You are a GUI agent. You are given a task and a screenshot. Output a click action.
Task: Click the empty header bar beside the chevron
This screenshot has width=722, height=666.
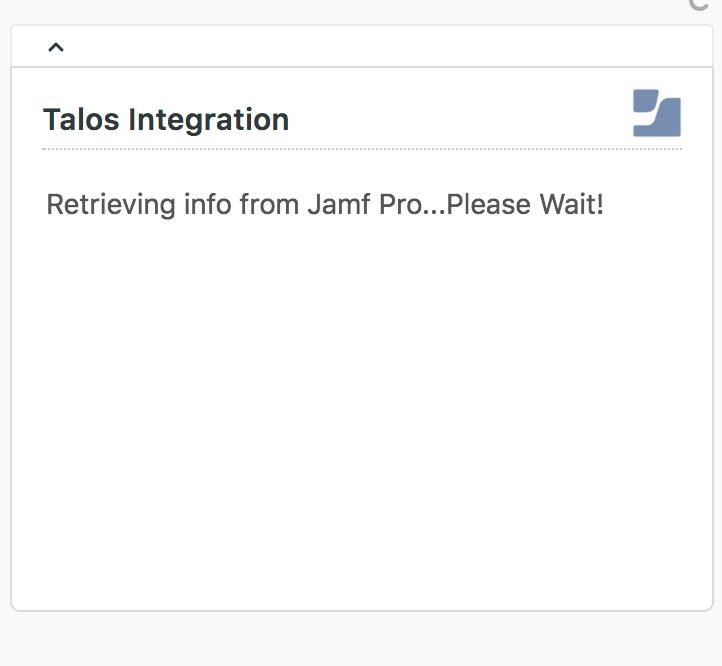pyautogui.click(x=387, y=47)
